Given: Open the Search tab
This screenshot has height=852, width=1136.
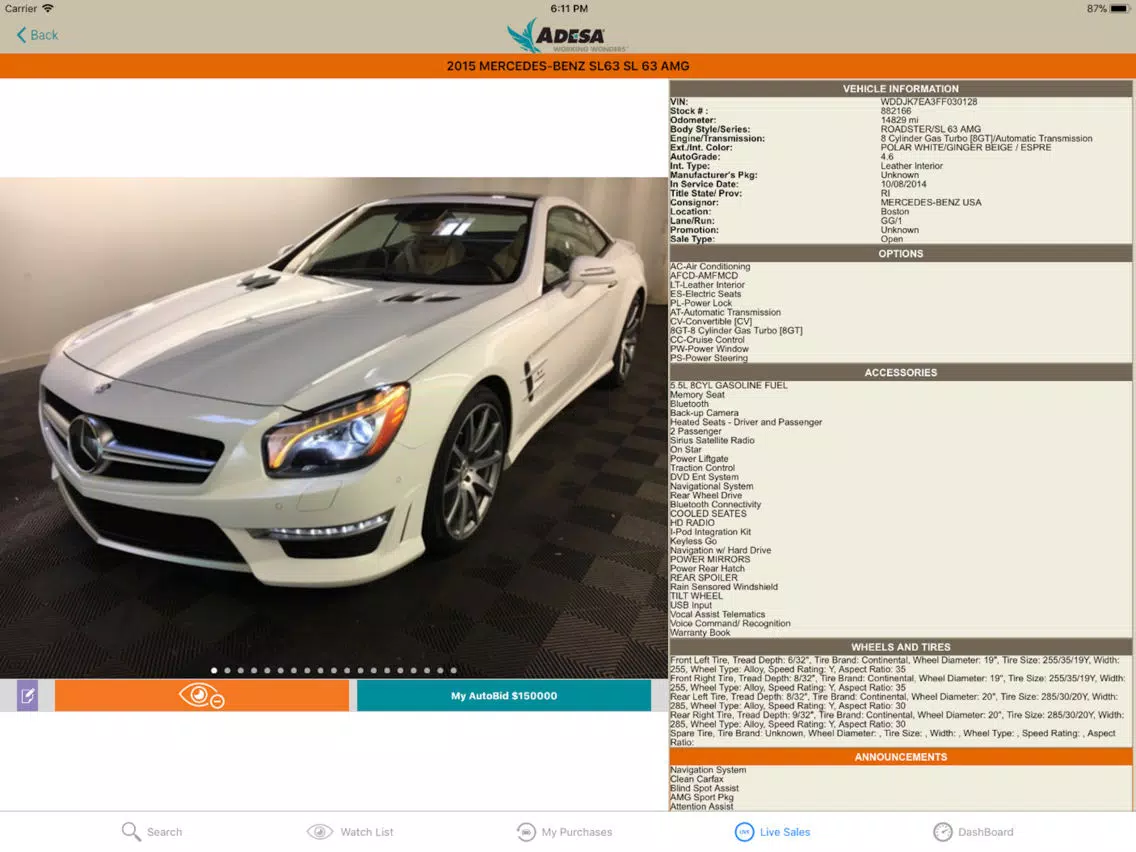Looking at the screenshot, I should click(152, 832).
